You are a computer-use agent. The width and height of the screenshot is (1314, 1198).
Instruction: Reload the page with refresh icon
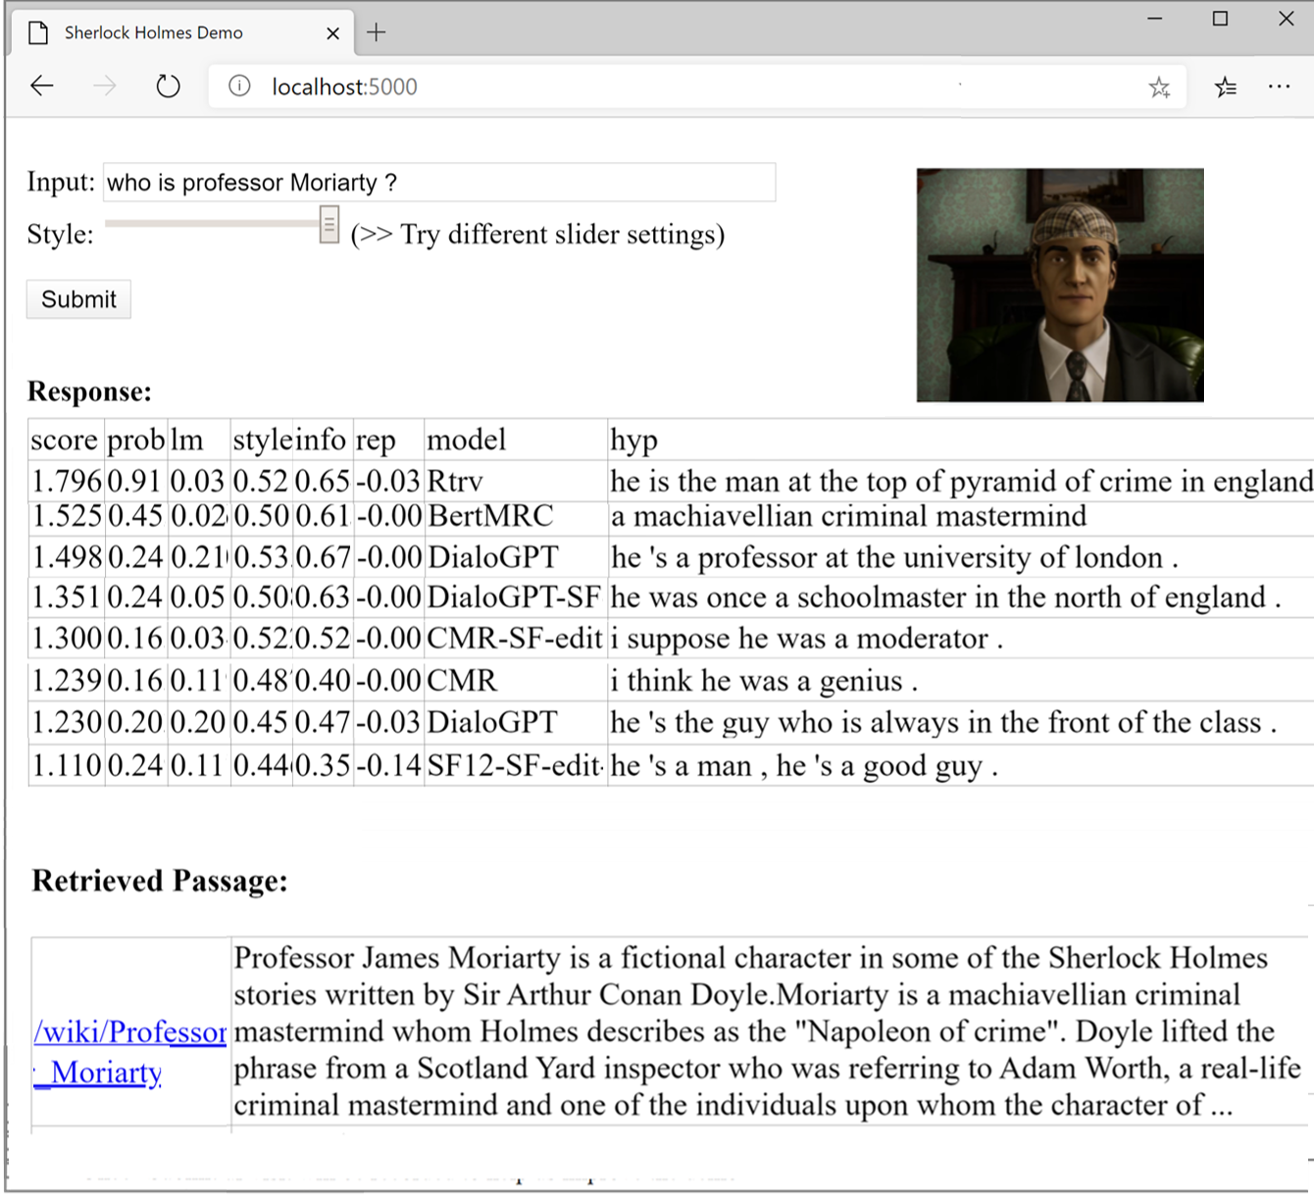click(168, 86)
